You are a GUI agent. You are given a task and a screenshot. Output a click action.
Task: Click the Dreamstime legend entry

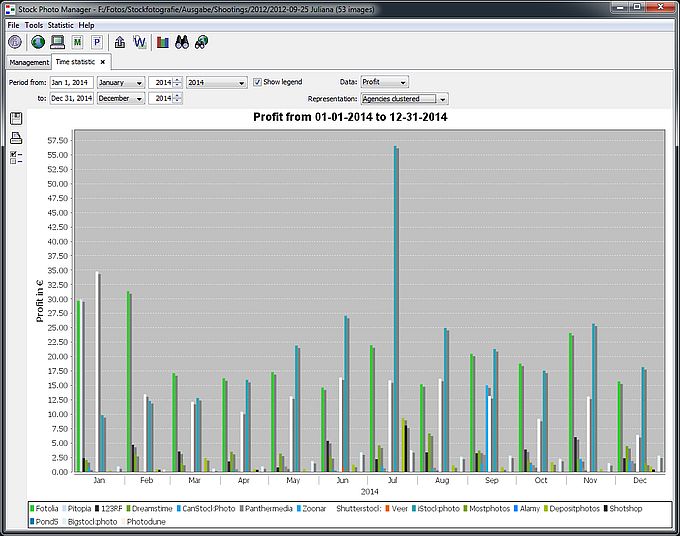click(149, 508)
